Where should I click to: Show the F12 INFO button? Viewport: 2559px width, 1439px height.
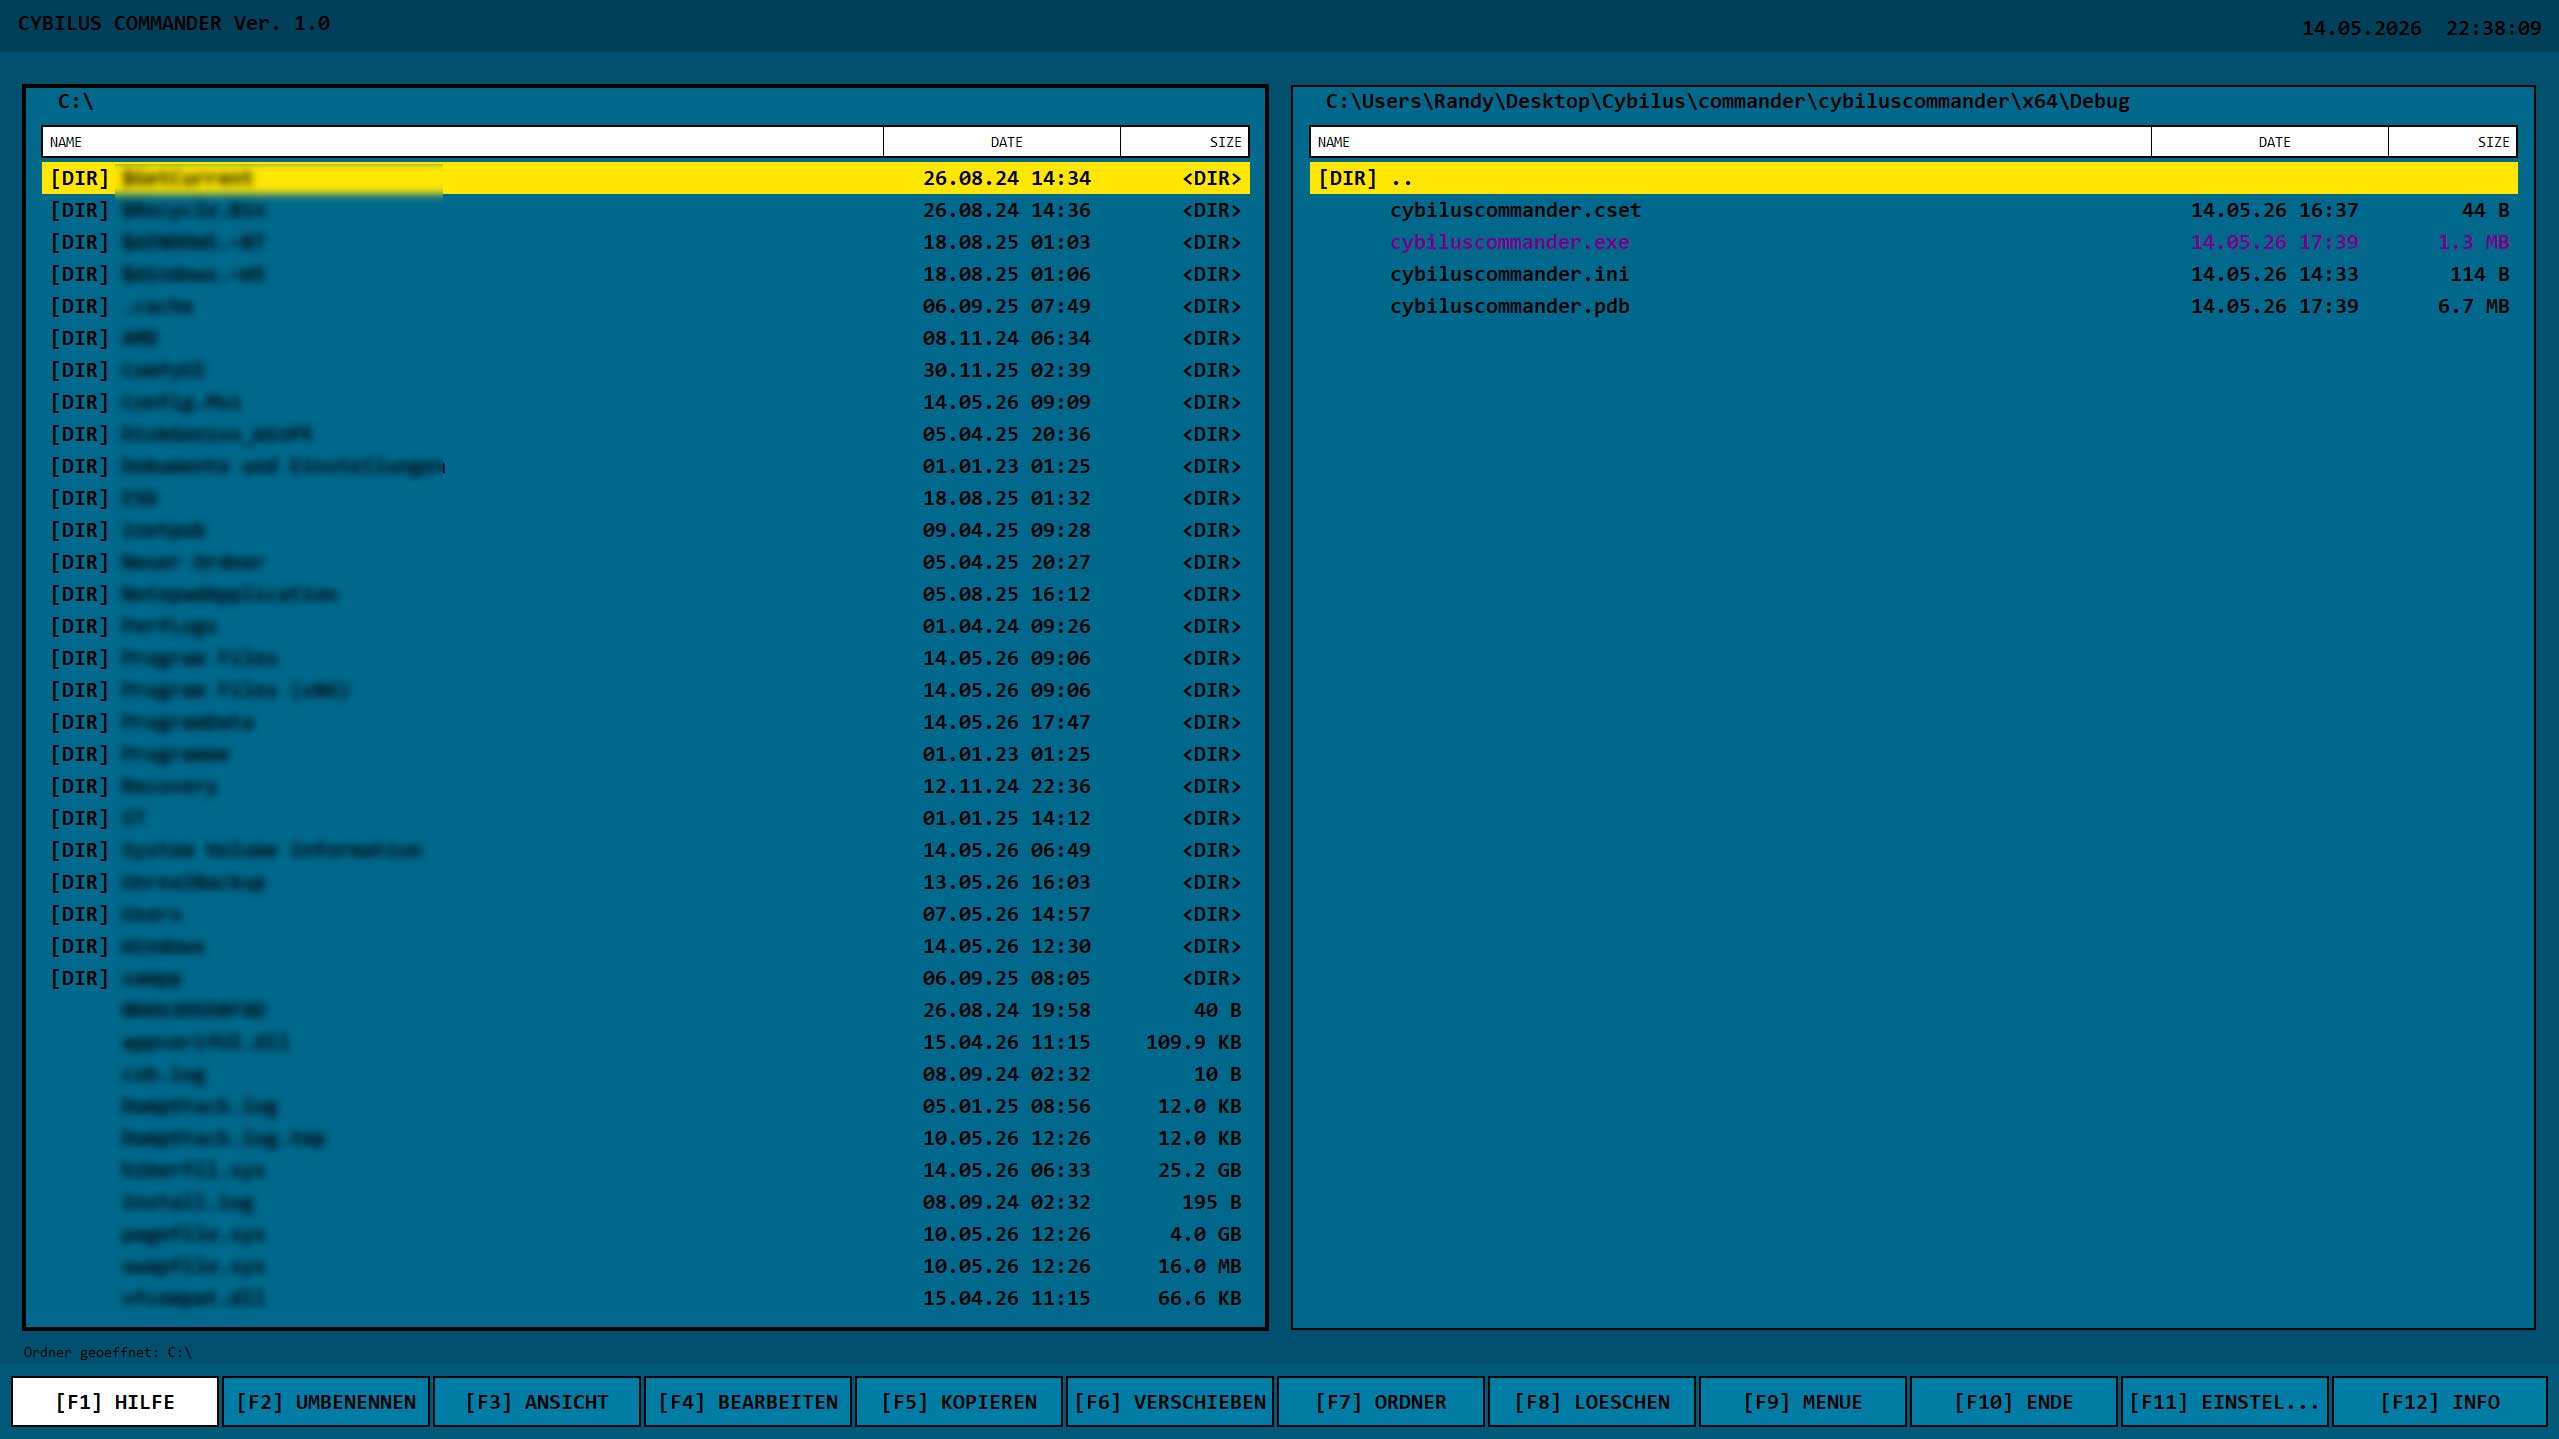(x=2440, y=1401)
